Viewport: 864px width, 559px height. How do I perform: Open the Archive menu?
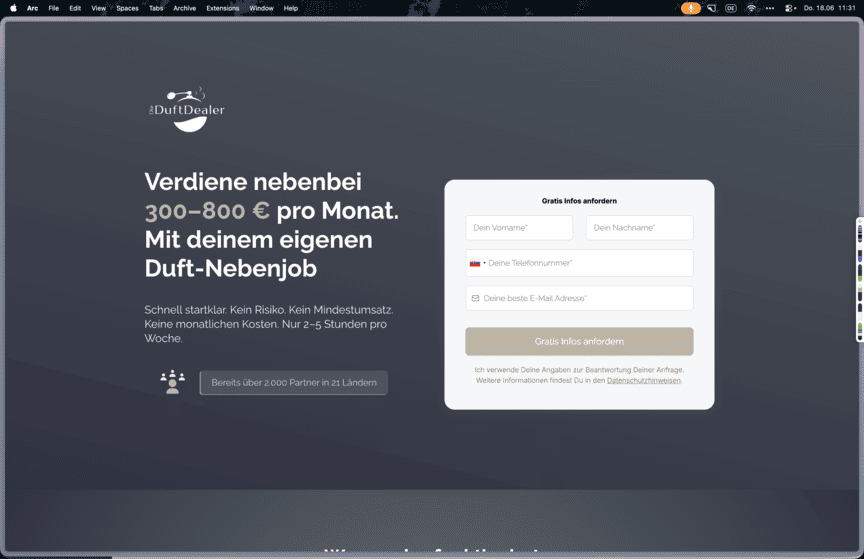point(185,8)
